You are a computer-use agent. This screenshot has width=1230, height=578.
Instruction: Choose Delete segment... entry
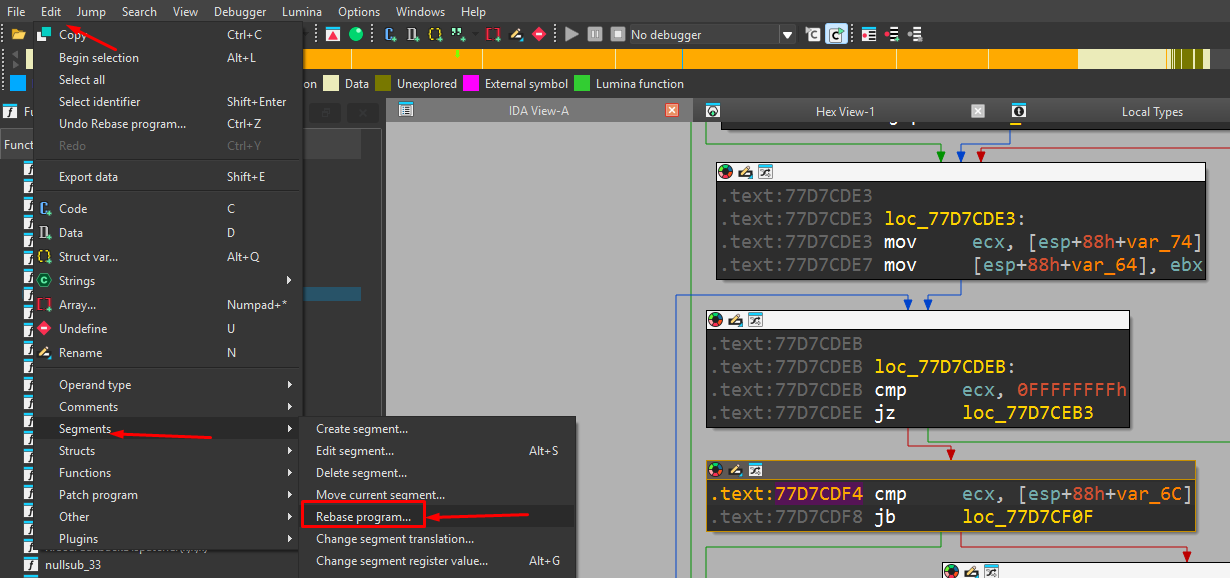[x=438, y=473]
